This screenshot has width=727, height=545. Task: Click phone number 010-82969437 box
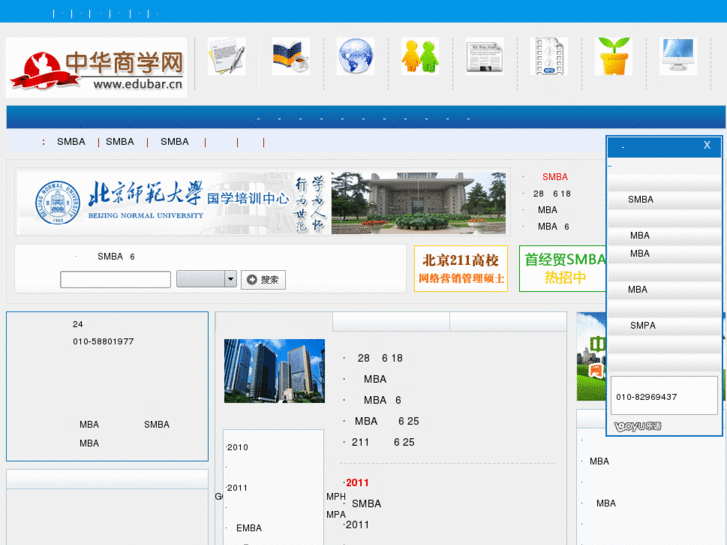click(664, 396)
